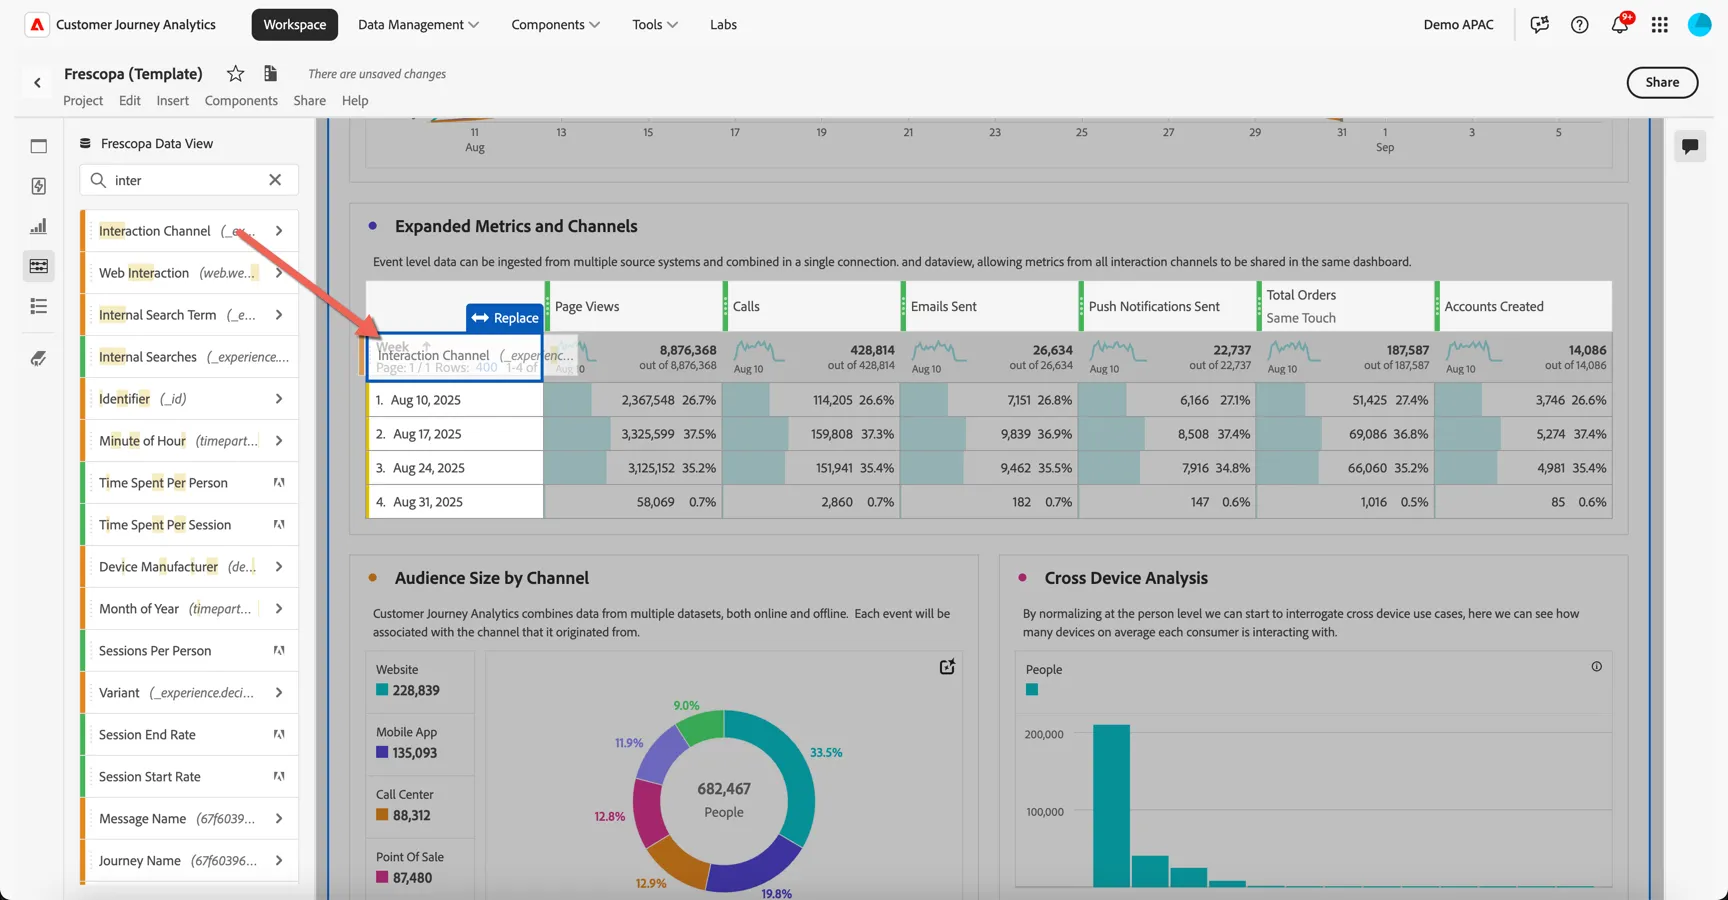Open the Project menu
This screenshot has width=1728, height=900.
[x=83, y=100]
